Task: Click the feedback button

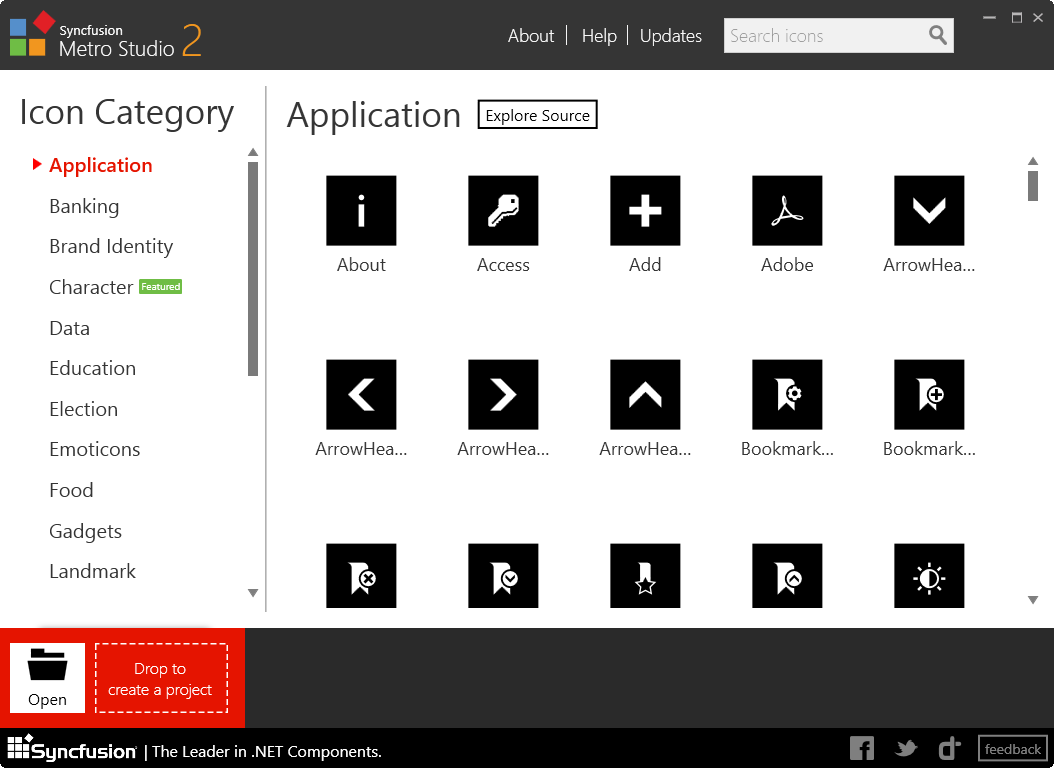Action: (x=1012, y=748)
